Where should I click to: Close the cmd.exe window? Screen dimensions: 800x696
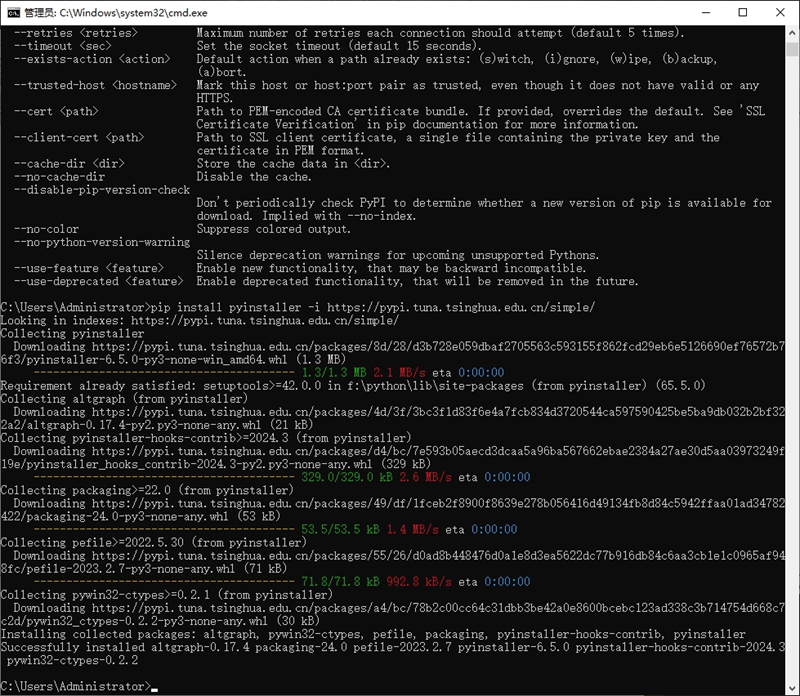(x=780, y=13)
